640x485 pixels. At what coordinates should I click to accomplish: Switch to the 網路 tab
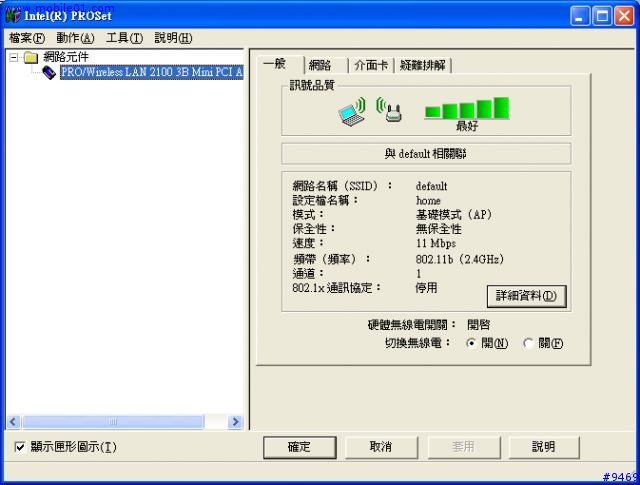326,65
